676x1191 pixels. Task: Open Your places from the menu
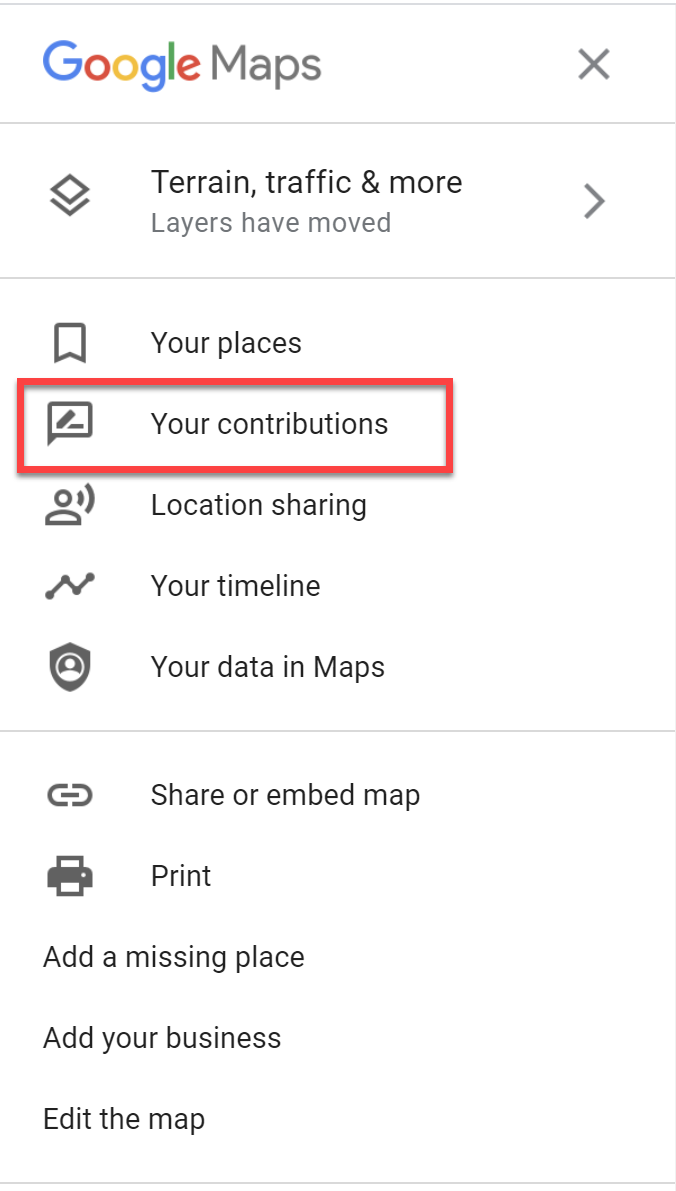(225, 342)
